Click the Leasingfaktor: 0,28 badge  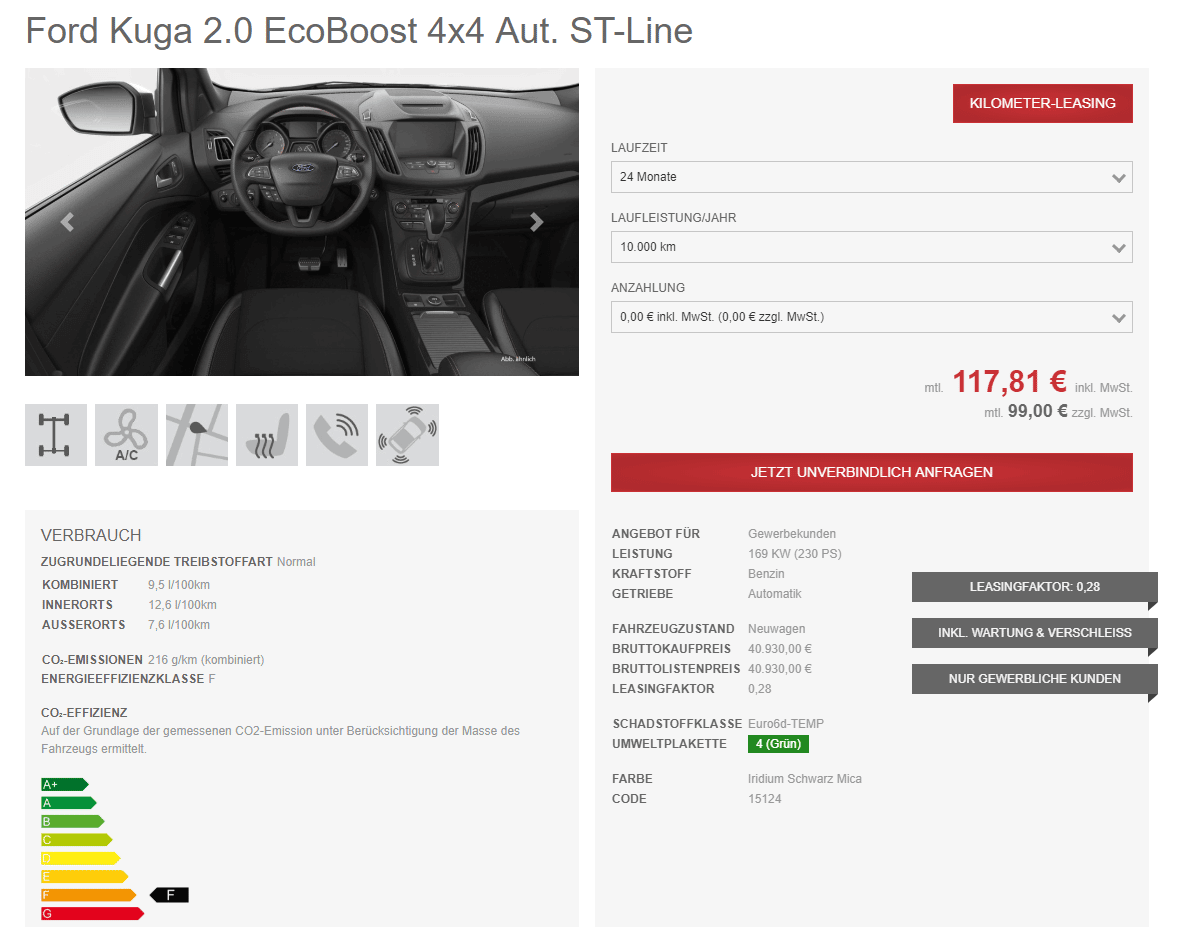tap(1034, 587)
